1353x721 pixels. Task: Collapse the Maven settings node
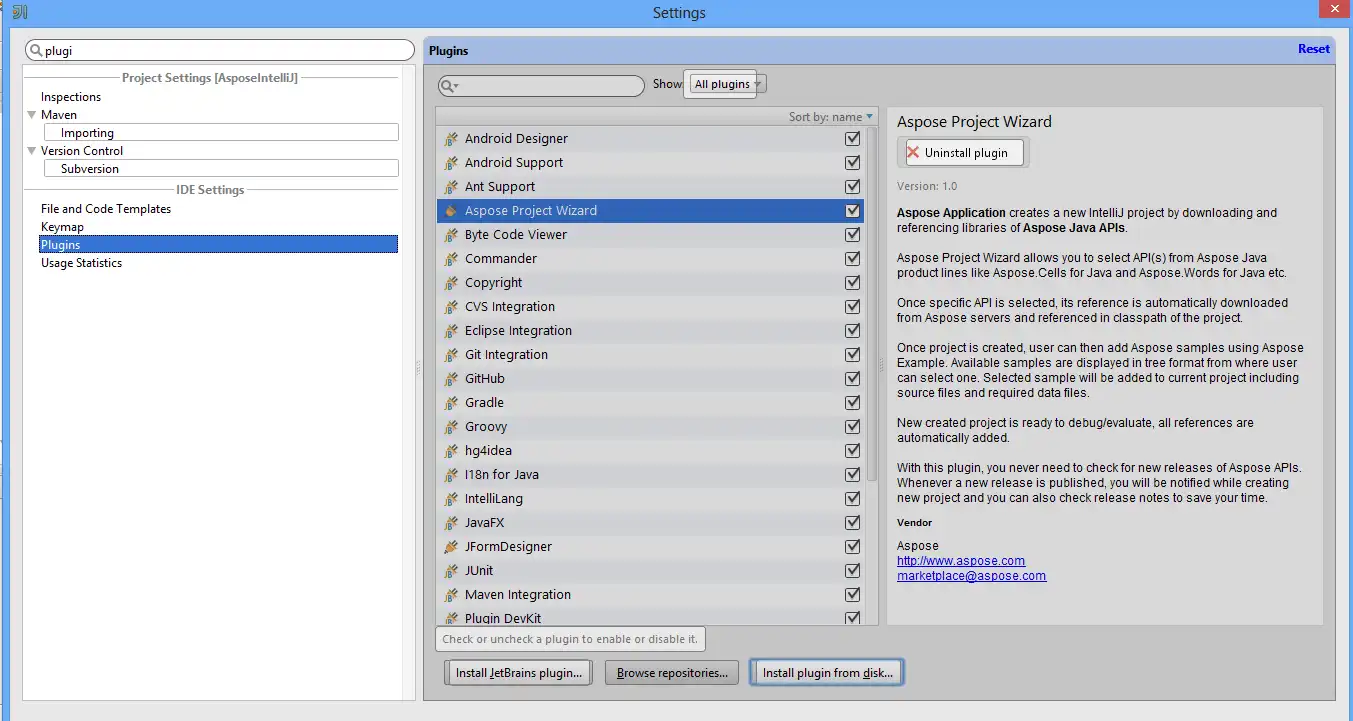click(x=32, y=115)
